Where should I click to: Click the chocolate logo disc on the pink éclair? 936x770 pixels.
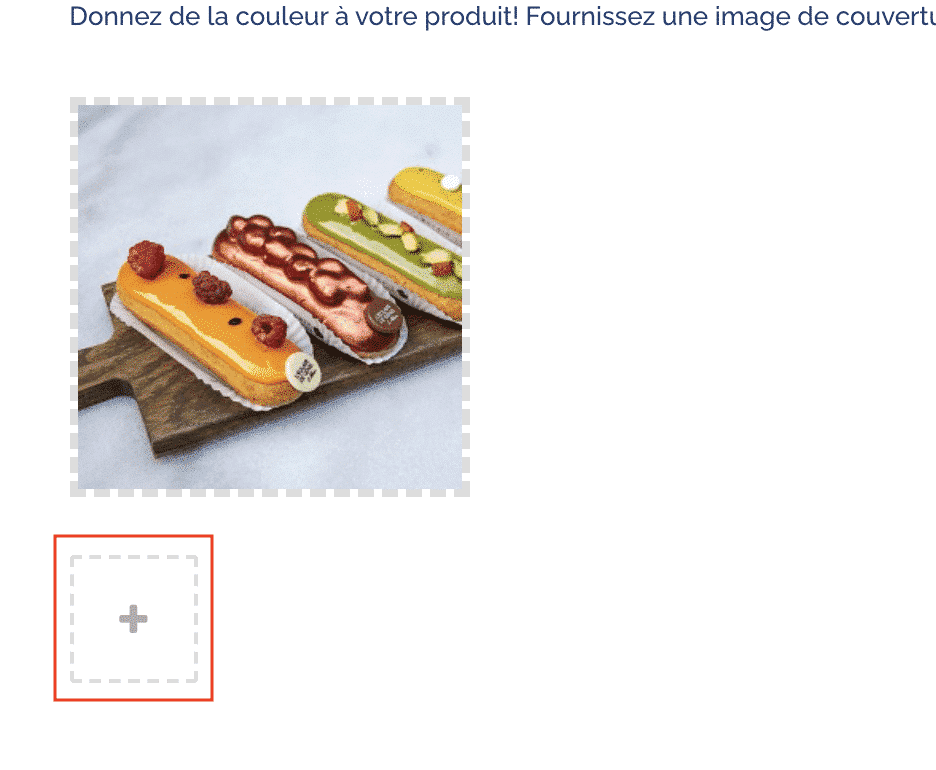384,315
